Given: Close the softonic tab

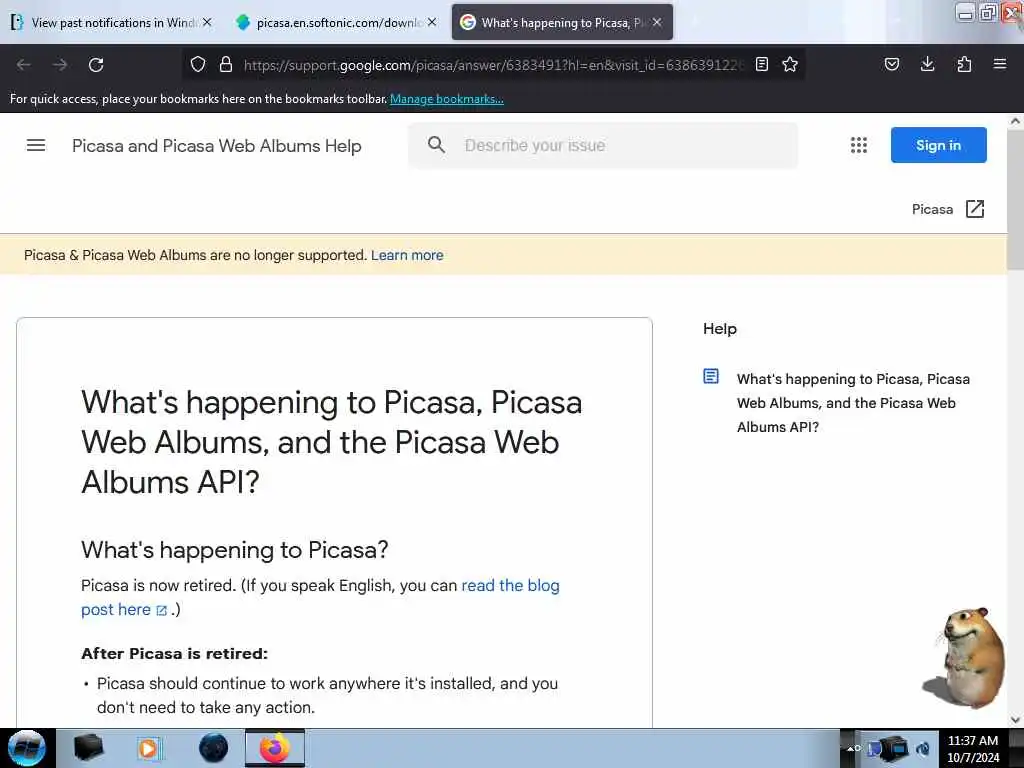Looking at the screenshot, I should tap(432, 22).
